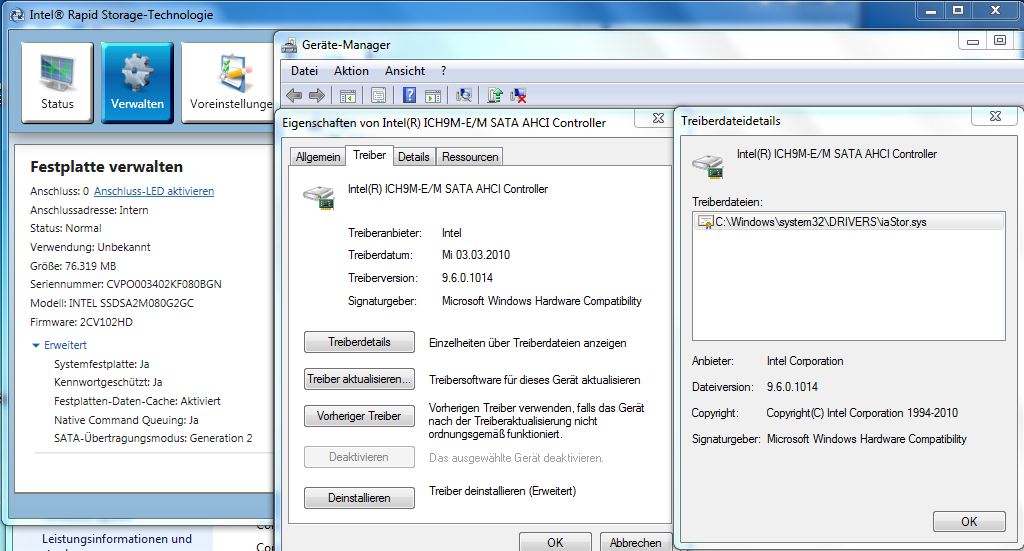
Task: Toggle the console tree toolbar icon in Geräte-Manager
Action: tap(347, 95)
